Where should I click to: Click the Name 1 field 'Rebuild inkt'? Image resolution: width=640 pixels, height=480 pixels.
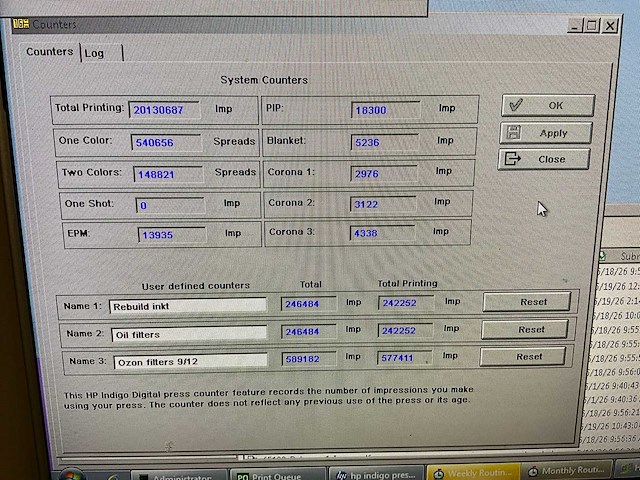(x=188, y=306)
